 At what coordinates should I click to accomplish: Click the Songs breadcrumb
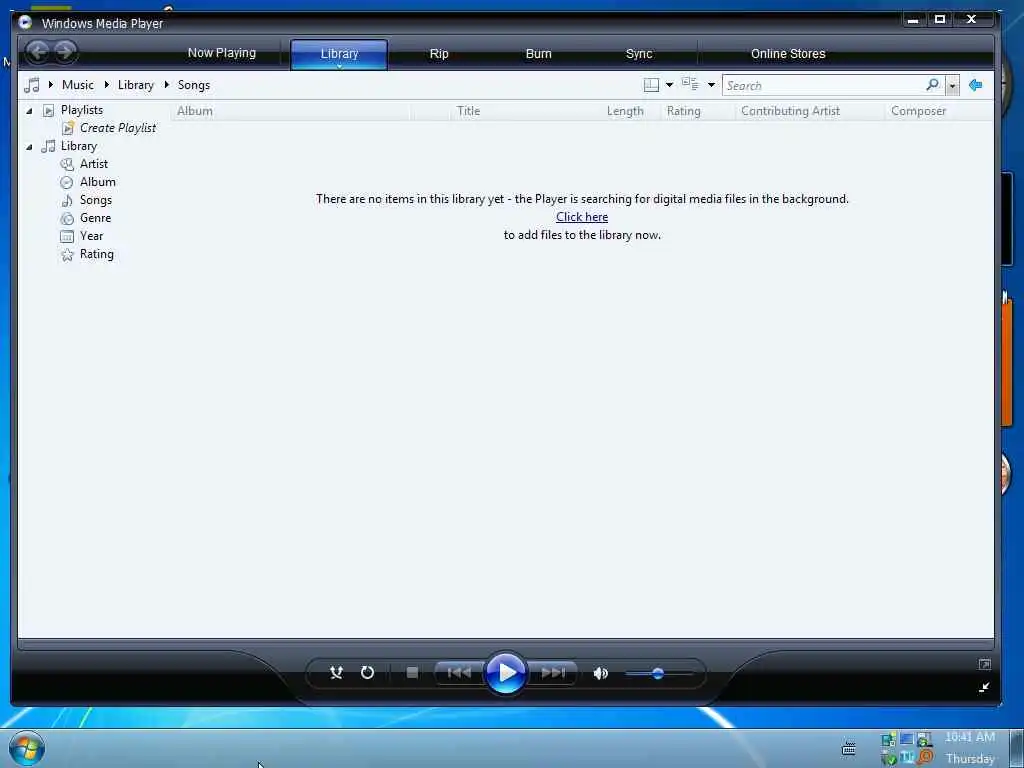pyautogui.click(x=194, y=85)
